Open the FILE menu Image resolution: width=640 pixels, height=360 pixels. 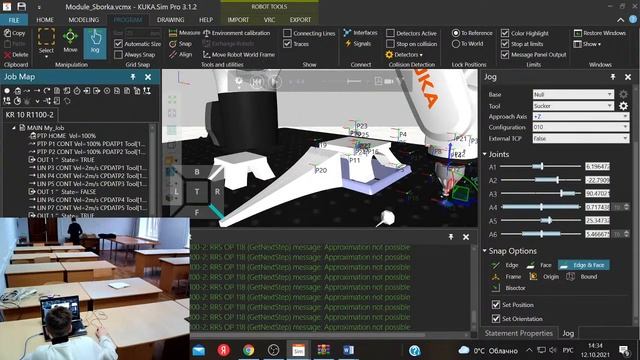(x=14, y=20)
